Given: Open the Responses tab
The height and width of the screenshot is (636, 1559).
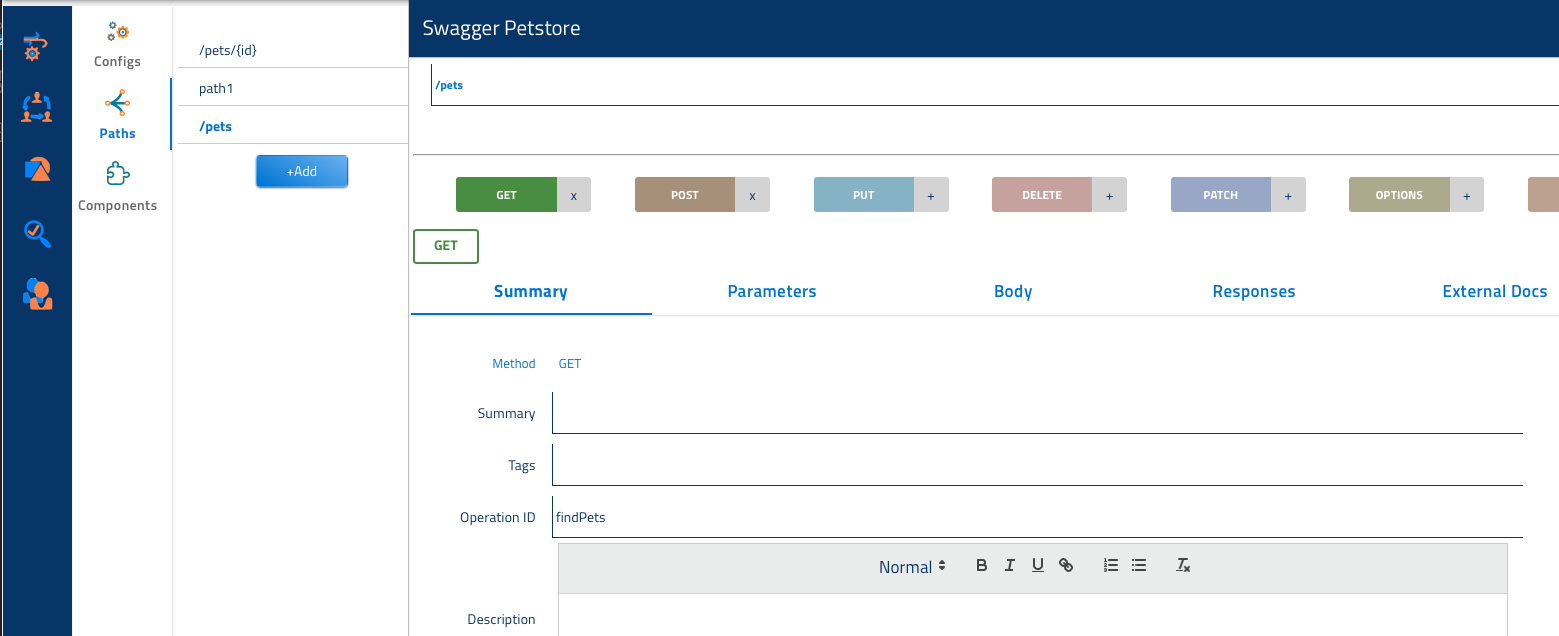Looking at the screenshot, I should [x=1253, y=292].
